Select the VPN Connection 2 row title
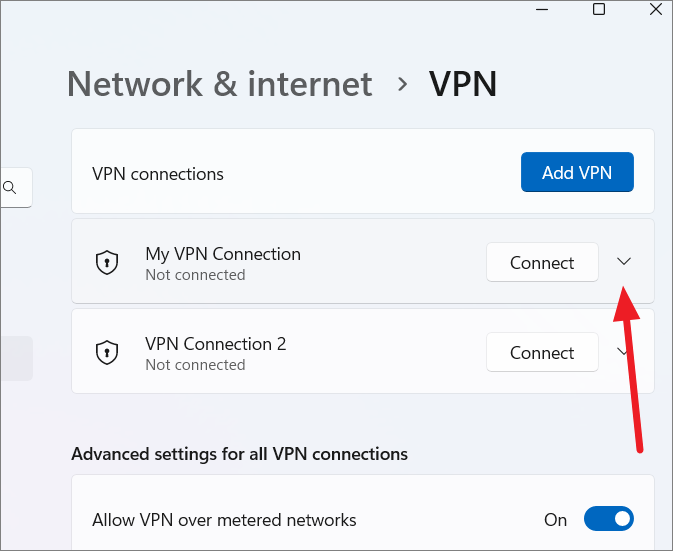 click(x=215, y=344)
